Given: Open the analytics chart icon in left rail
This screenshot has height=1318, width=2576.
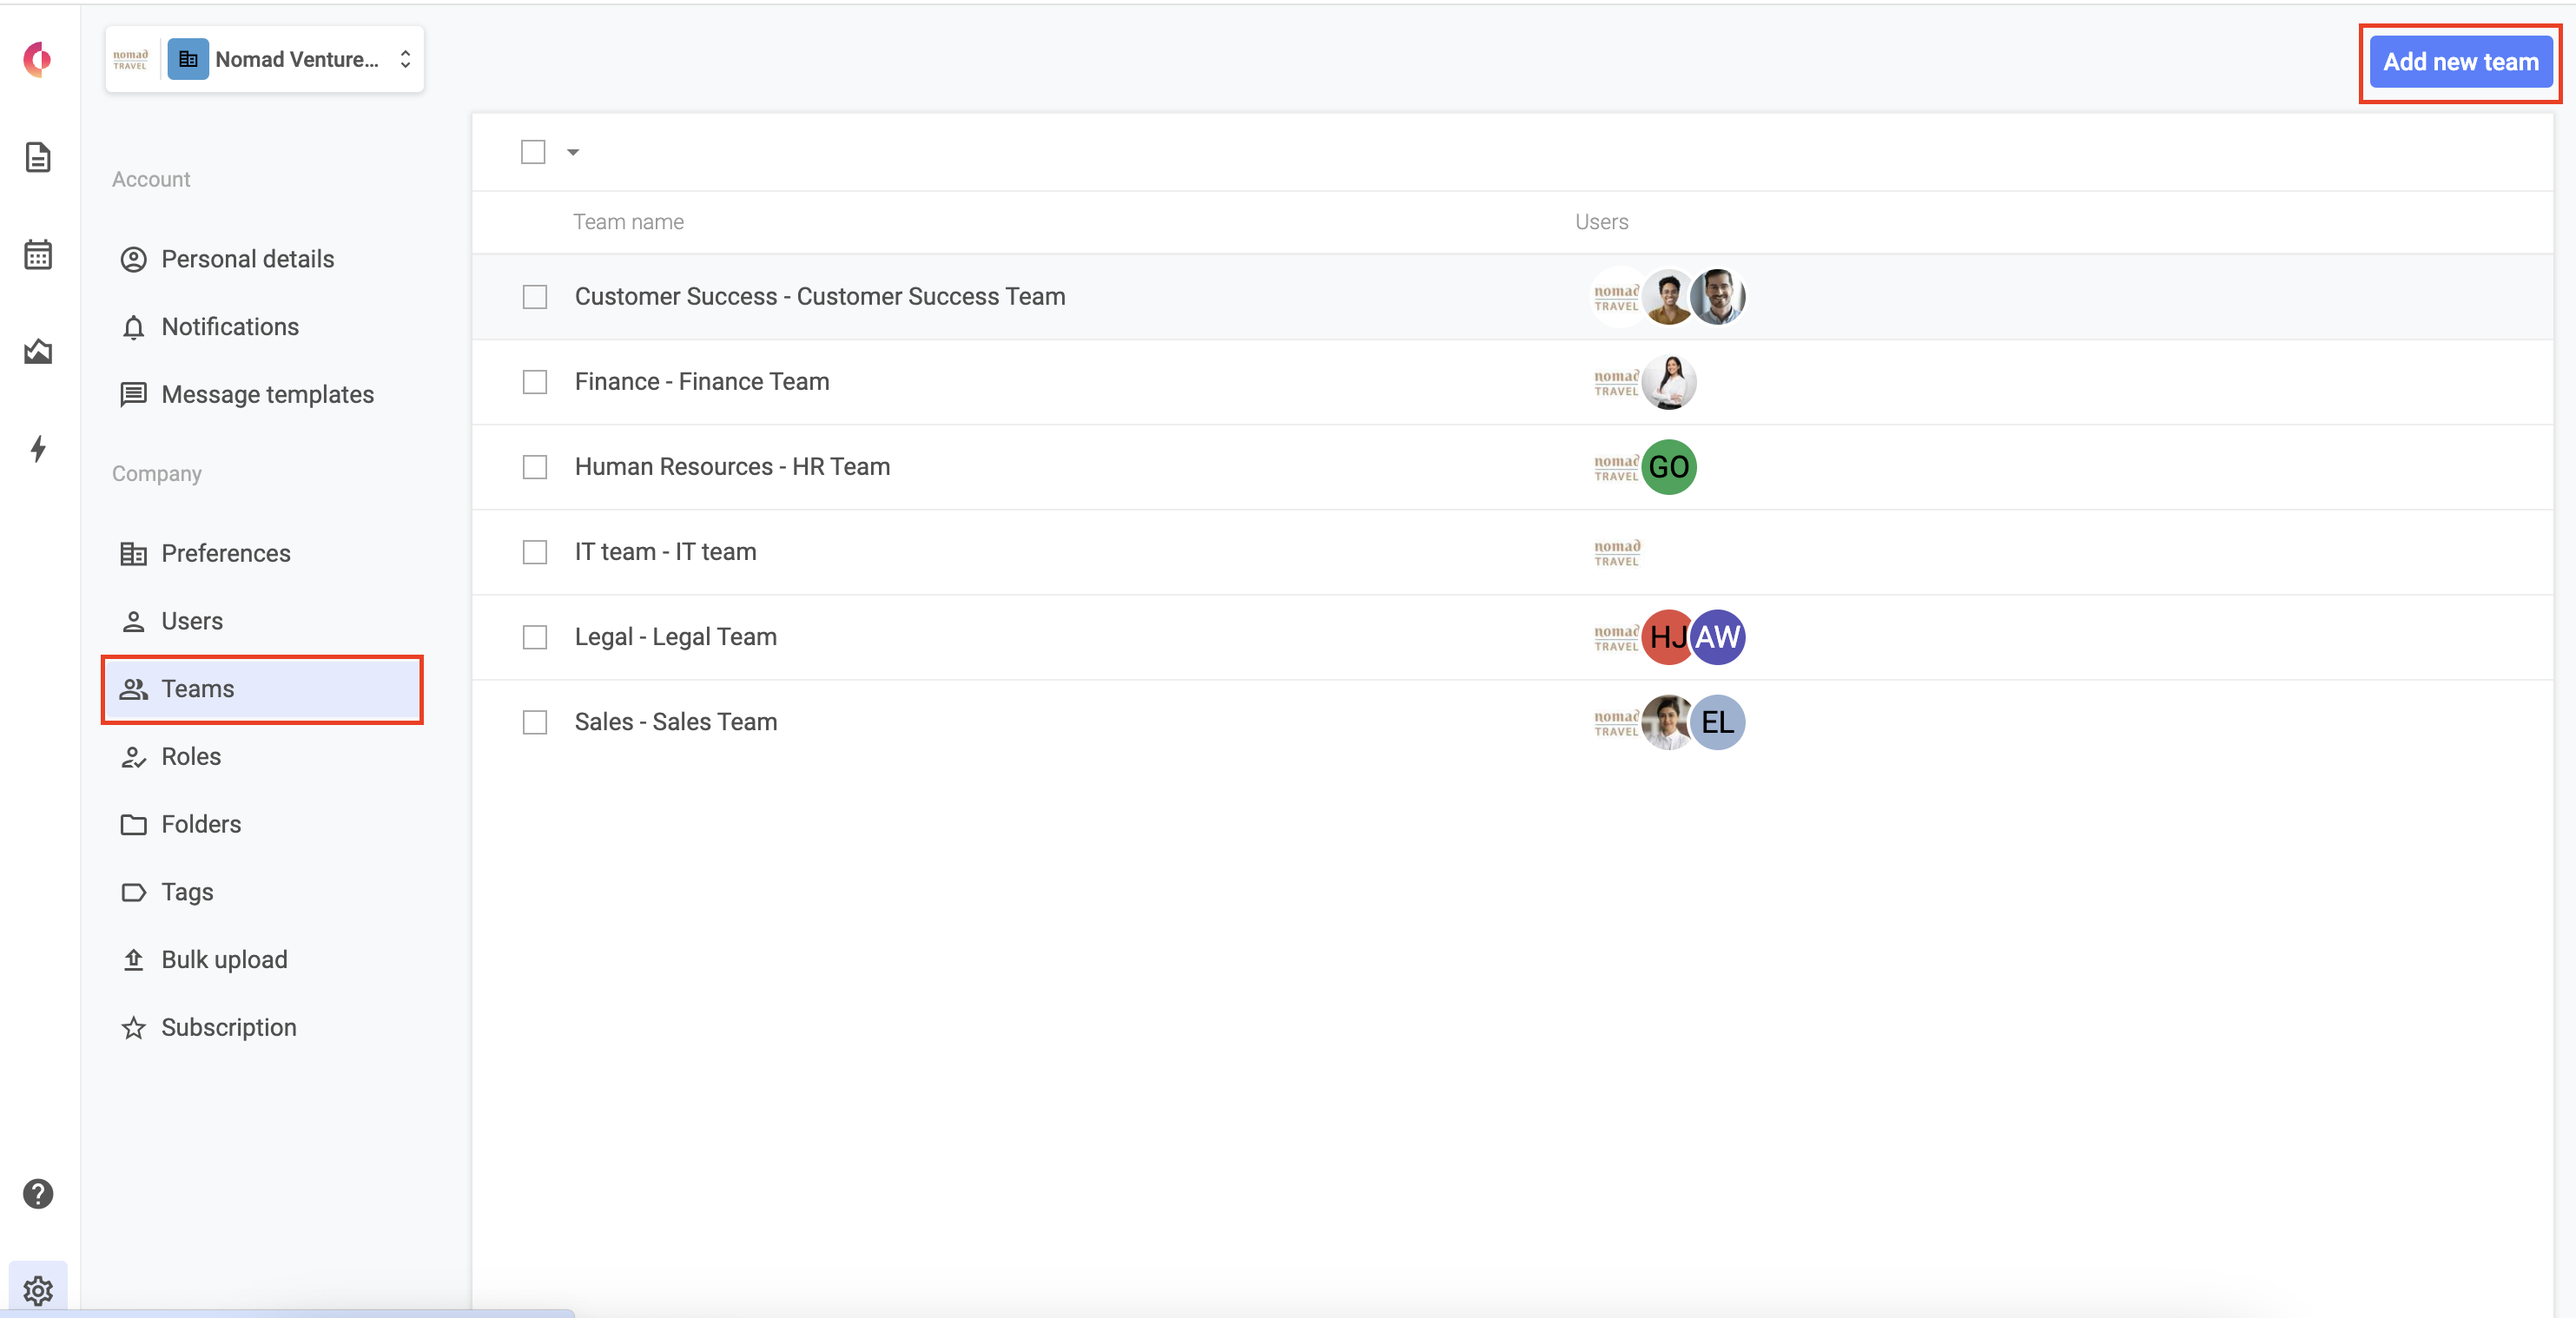Looking at the screenshot, I should tap(38, 351).
